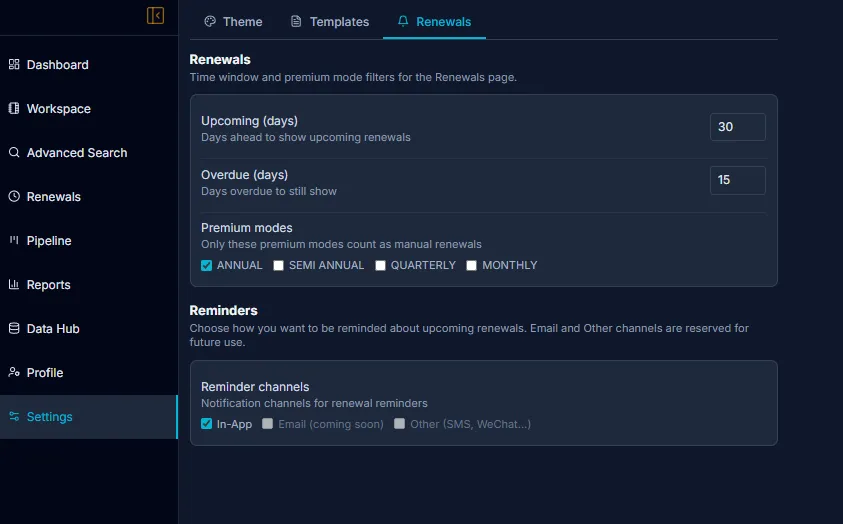Collapse the sidebar with the panel icon
This screenshot has width=843, height=524.
[x=155, y=16]
